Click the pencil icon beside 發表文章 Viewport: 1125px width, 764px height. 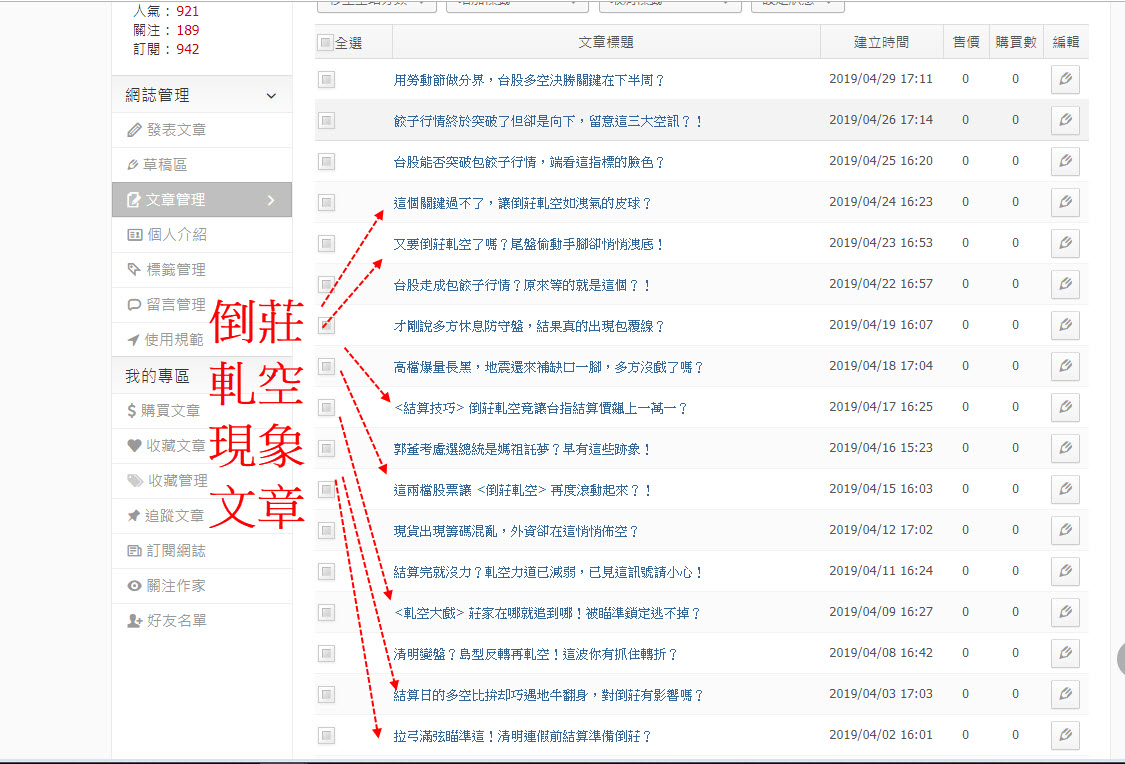[134, 130]
